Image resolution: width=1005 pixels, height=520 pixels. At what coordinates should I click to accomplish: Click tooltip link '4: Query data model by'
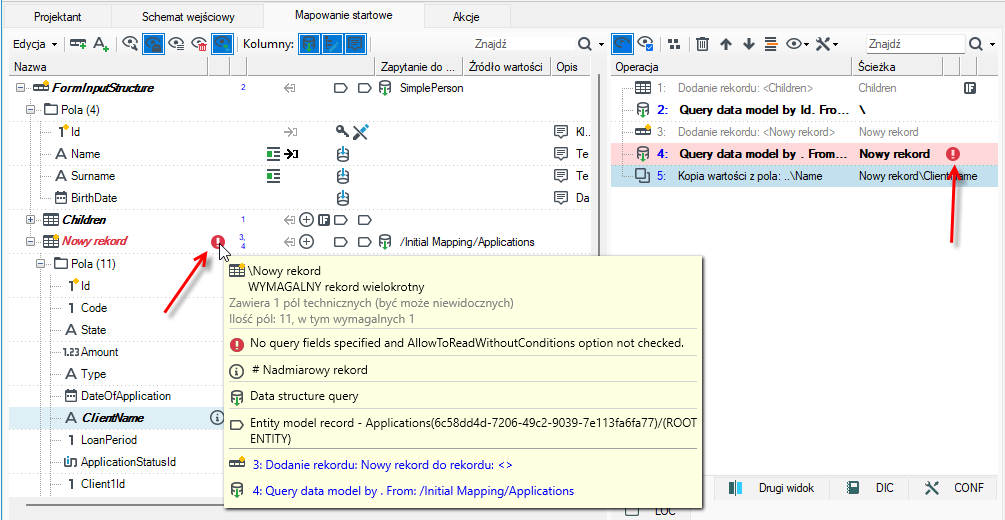tap(413, 491)
